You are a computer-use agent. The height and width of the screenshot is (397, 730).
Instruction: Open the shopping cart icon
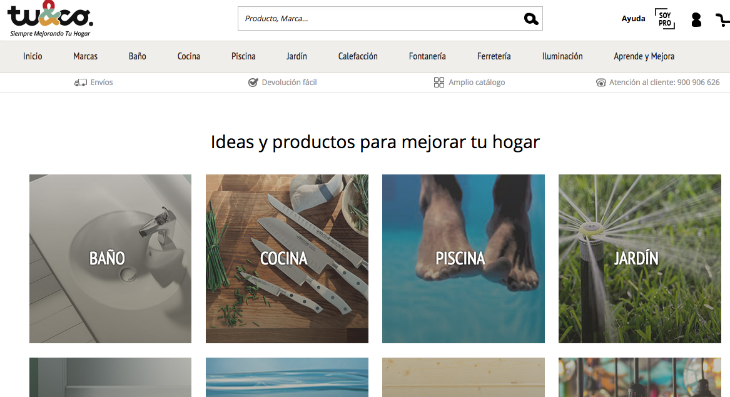pyautogui.click(x=723, y=20)
